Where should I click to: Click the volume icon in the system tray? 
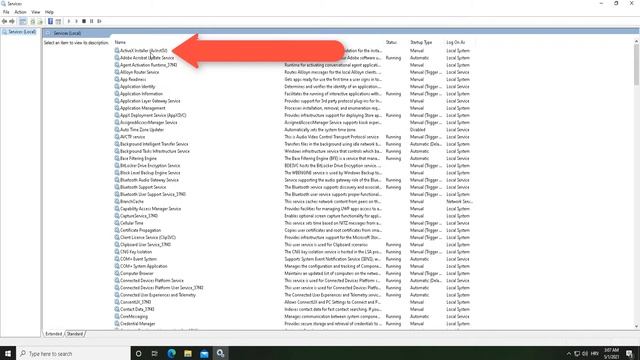pyautogui.click(x=585, y=353)
